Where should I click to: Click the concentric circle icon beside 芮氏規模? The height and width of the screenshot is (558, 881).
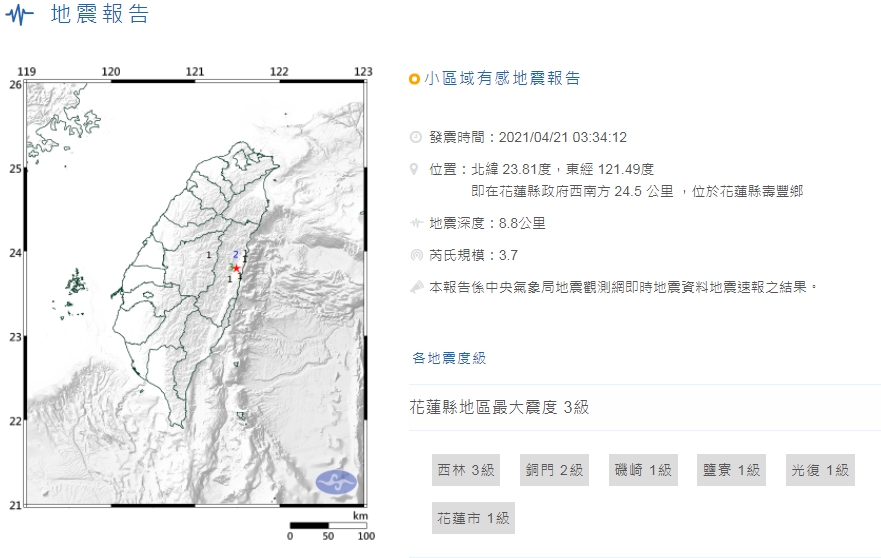[416, 255]
